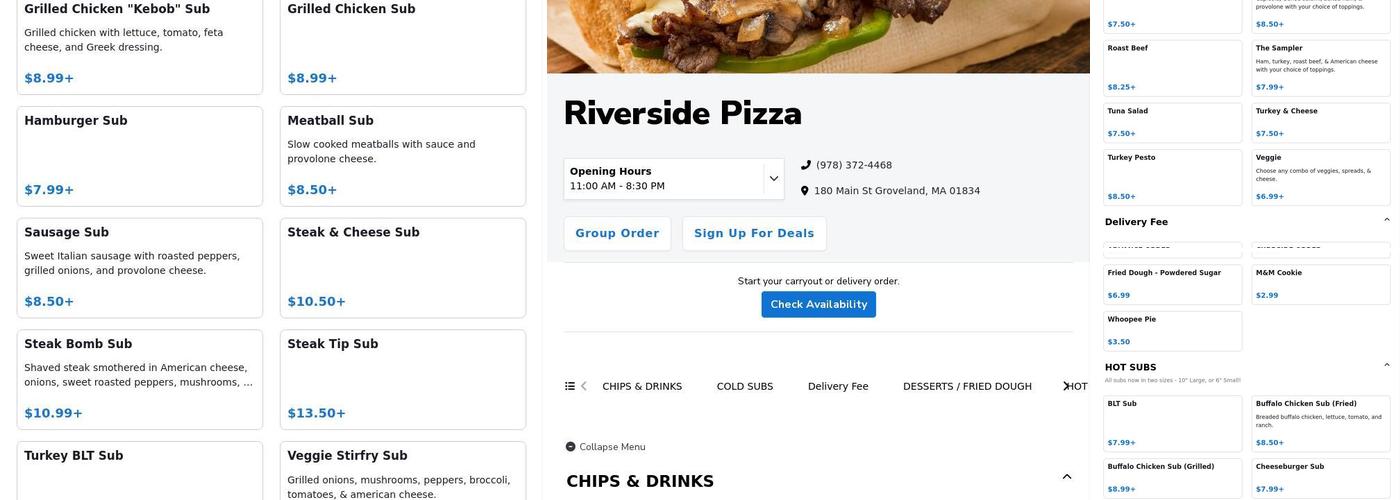This screenshot has height=500, width=1400.
Task: Click Sign Up For Deals
Action: (x=754, y=234)
